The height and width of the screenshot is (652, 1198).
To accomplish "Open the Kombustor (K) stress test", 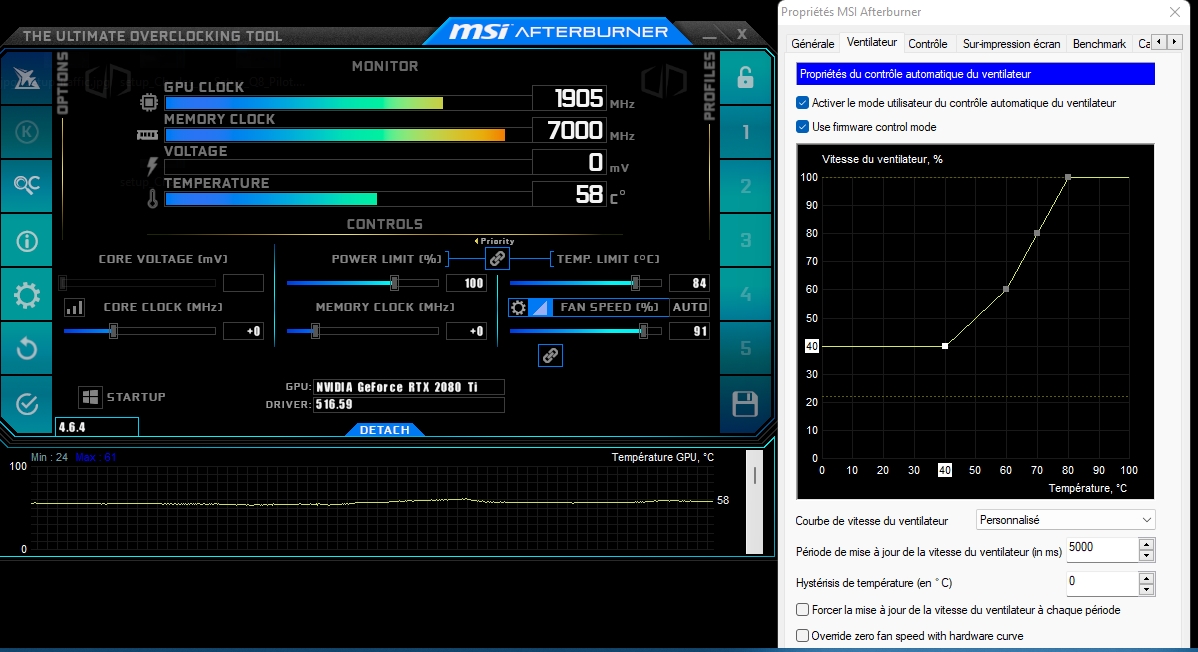I will click(27, 132).
